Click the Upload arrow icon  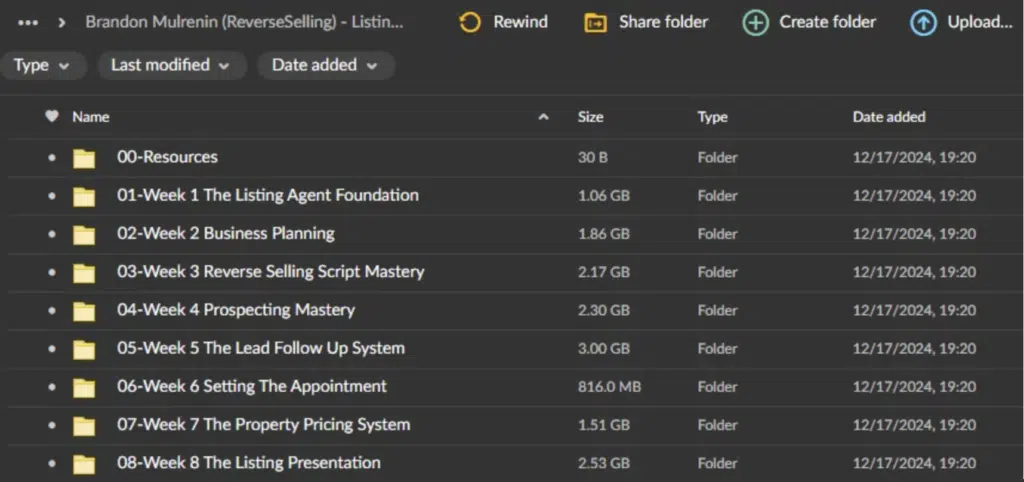pos(923,24)
